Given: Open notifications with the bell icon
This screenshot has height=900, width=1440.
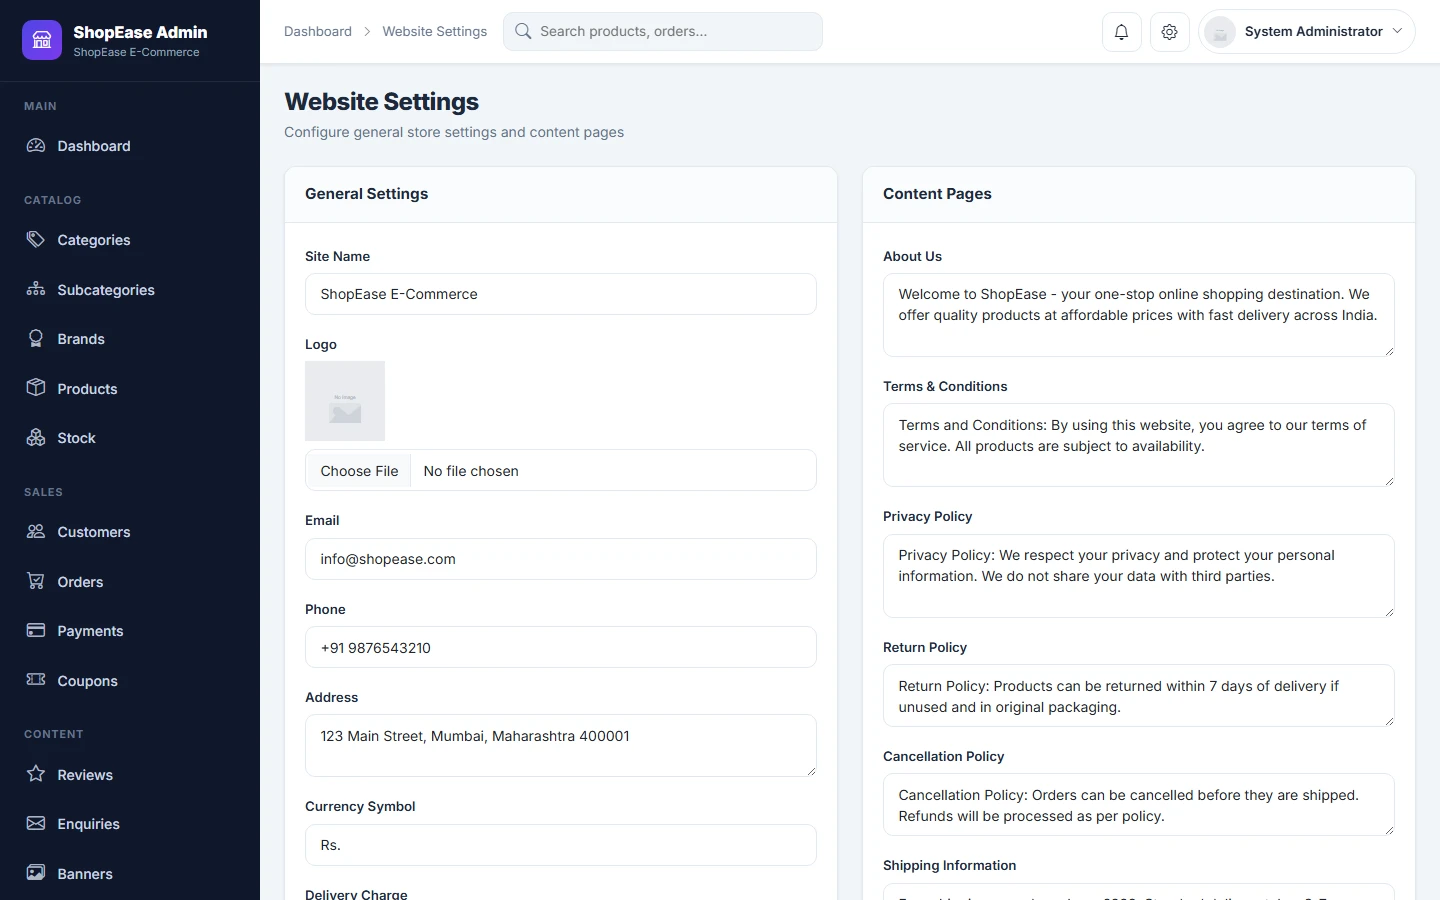Looking at the screenshot, I should point(1121,32).
